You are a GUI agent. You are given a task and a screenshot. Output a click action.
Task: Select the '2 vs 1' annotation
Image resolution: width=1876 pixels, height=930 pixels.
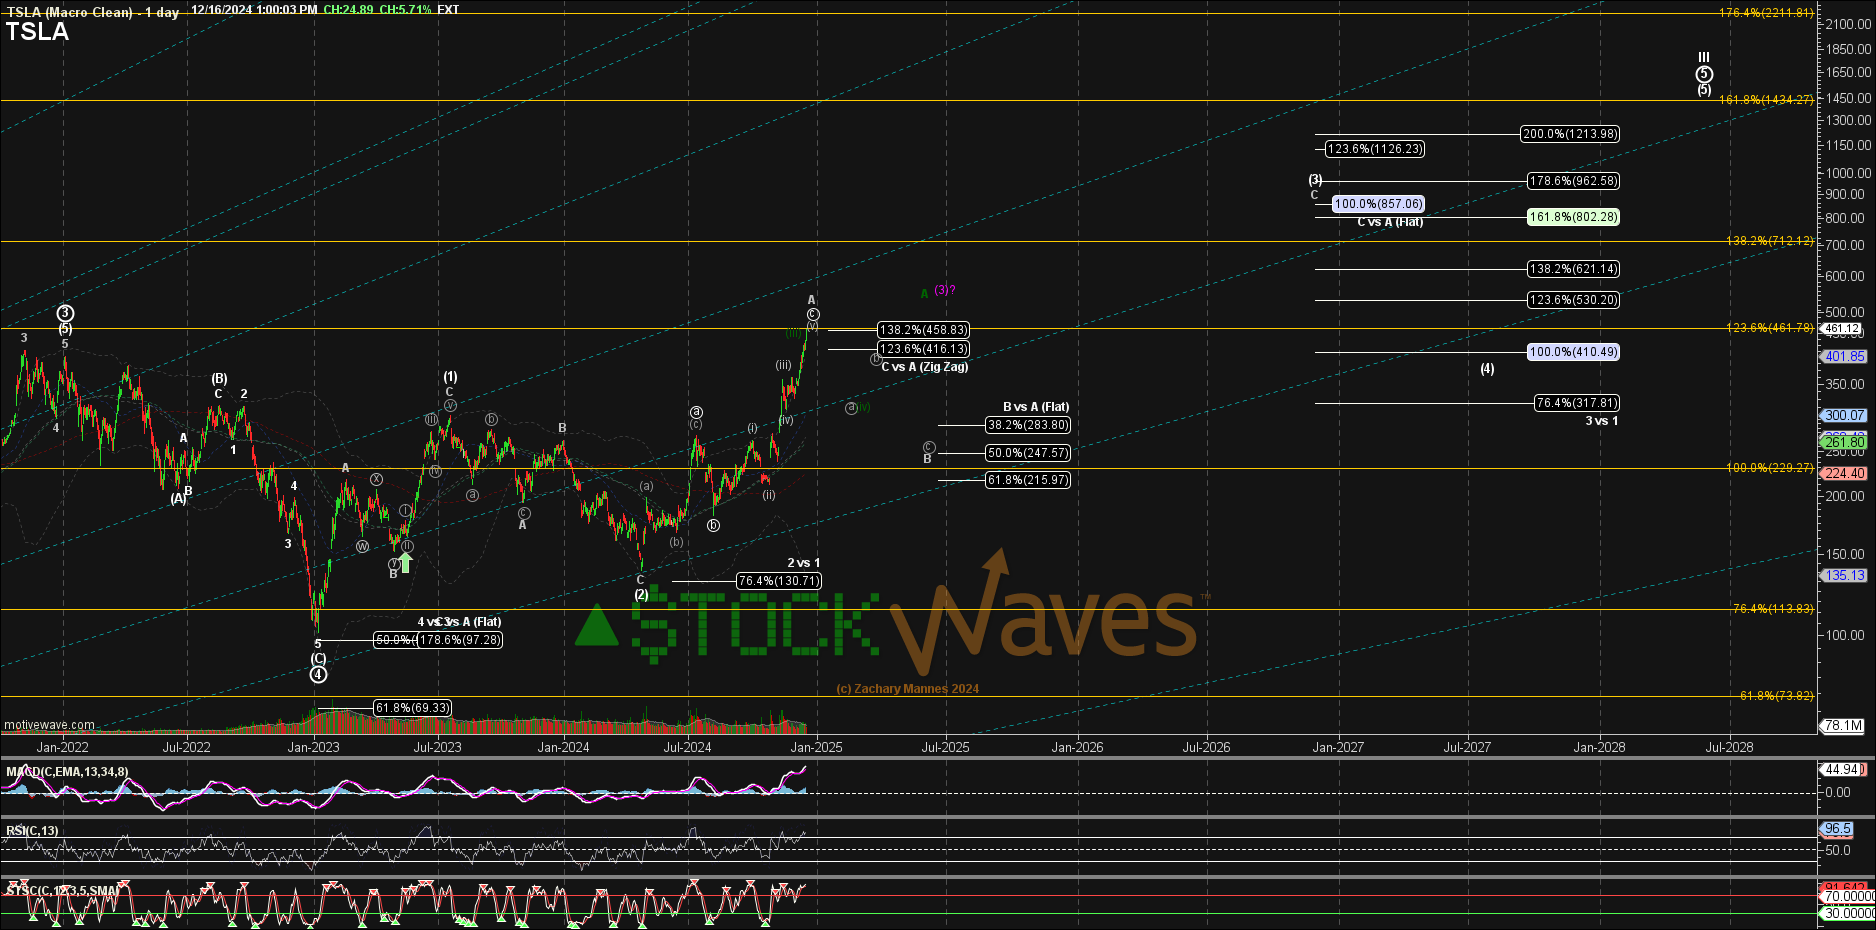803,563
